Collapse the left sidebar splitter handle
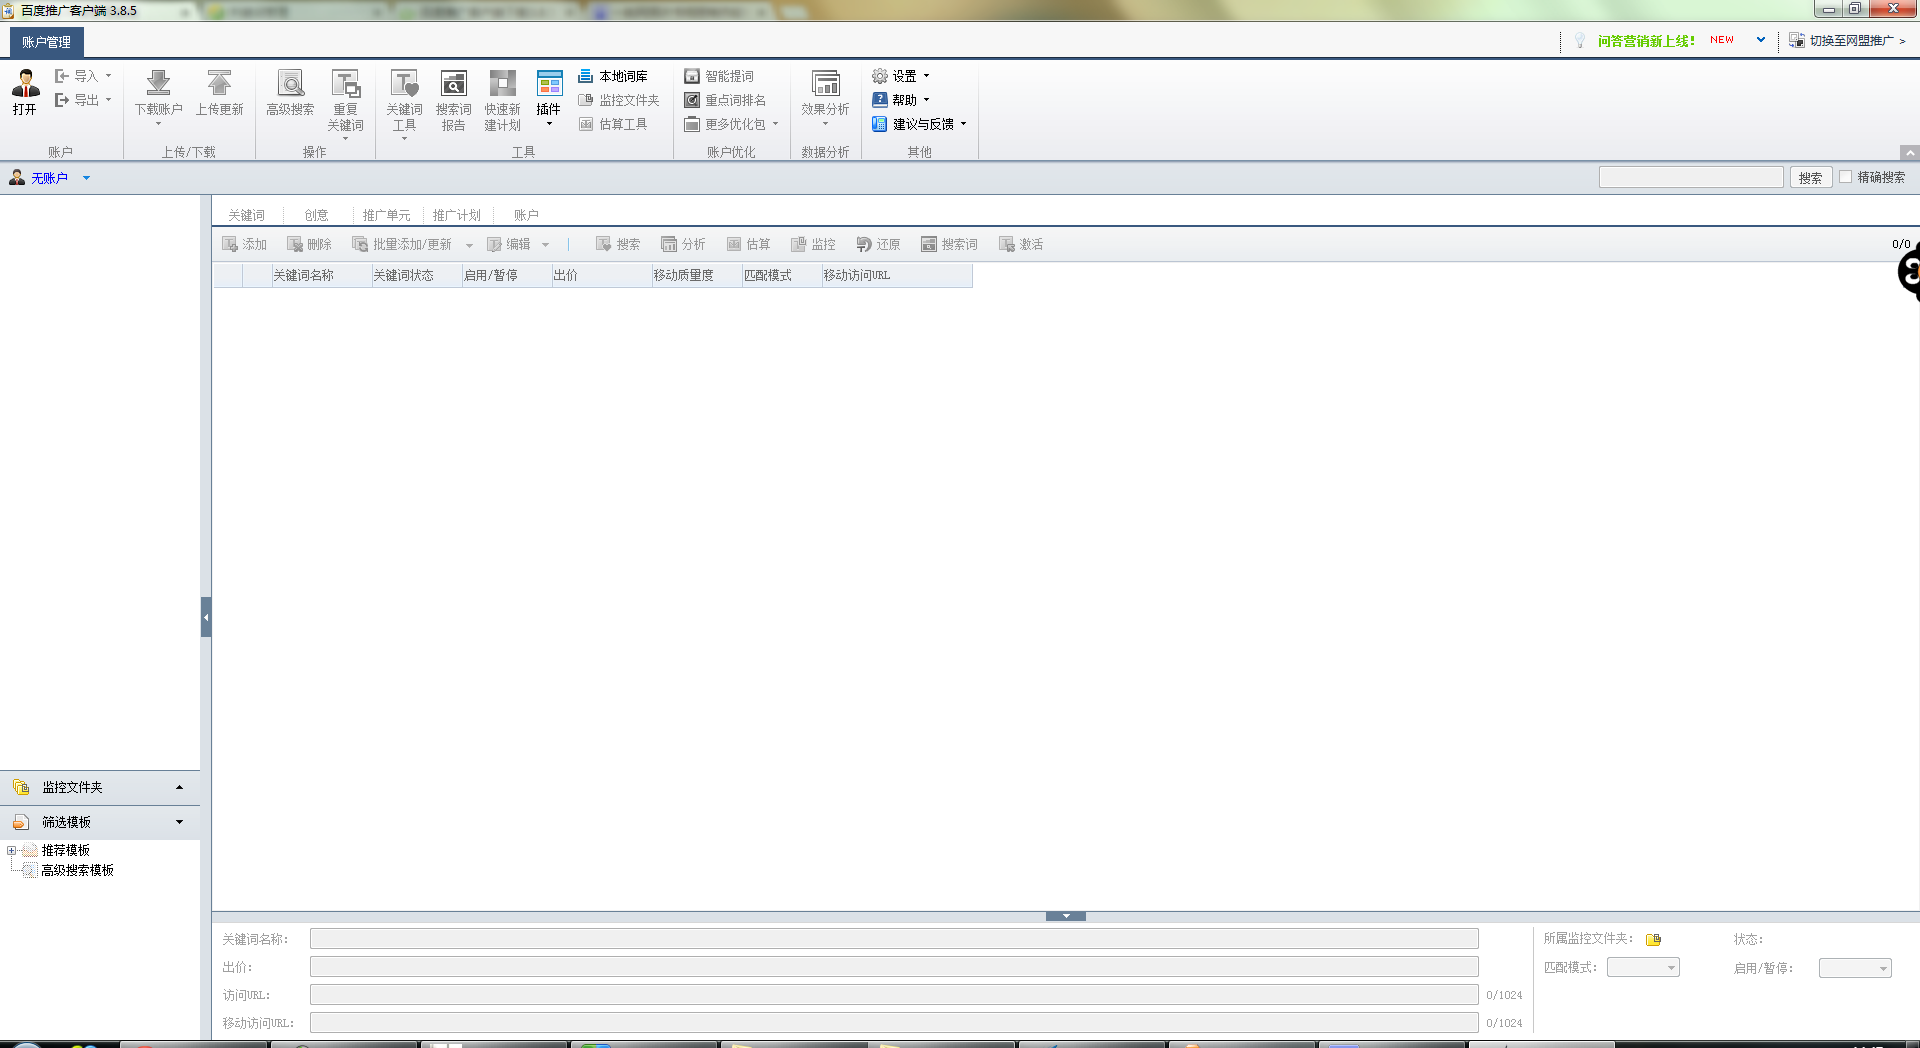The width and height of the screenshot is (1920, 1048). 206,617
